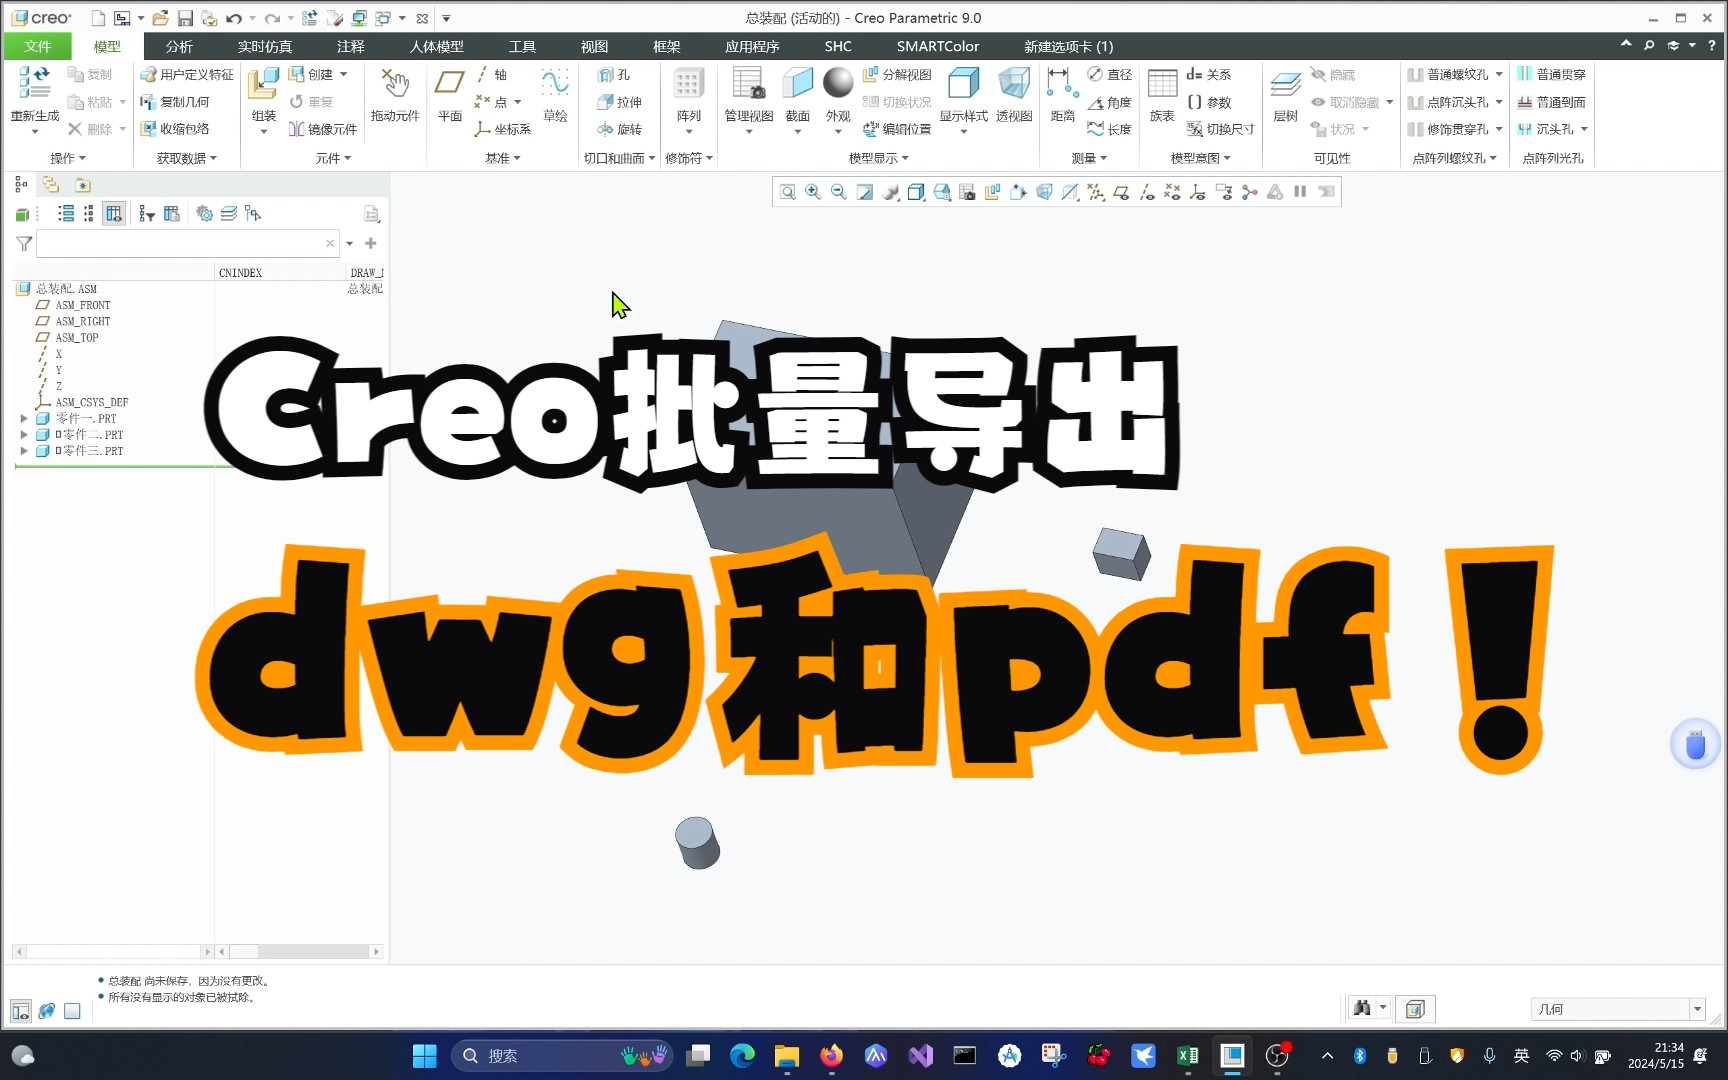Click the save icon in quick access toolbar

click(x=185, y=18)
